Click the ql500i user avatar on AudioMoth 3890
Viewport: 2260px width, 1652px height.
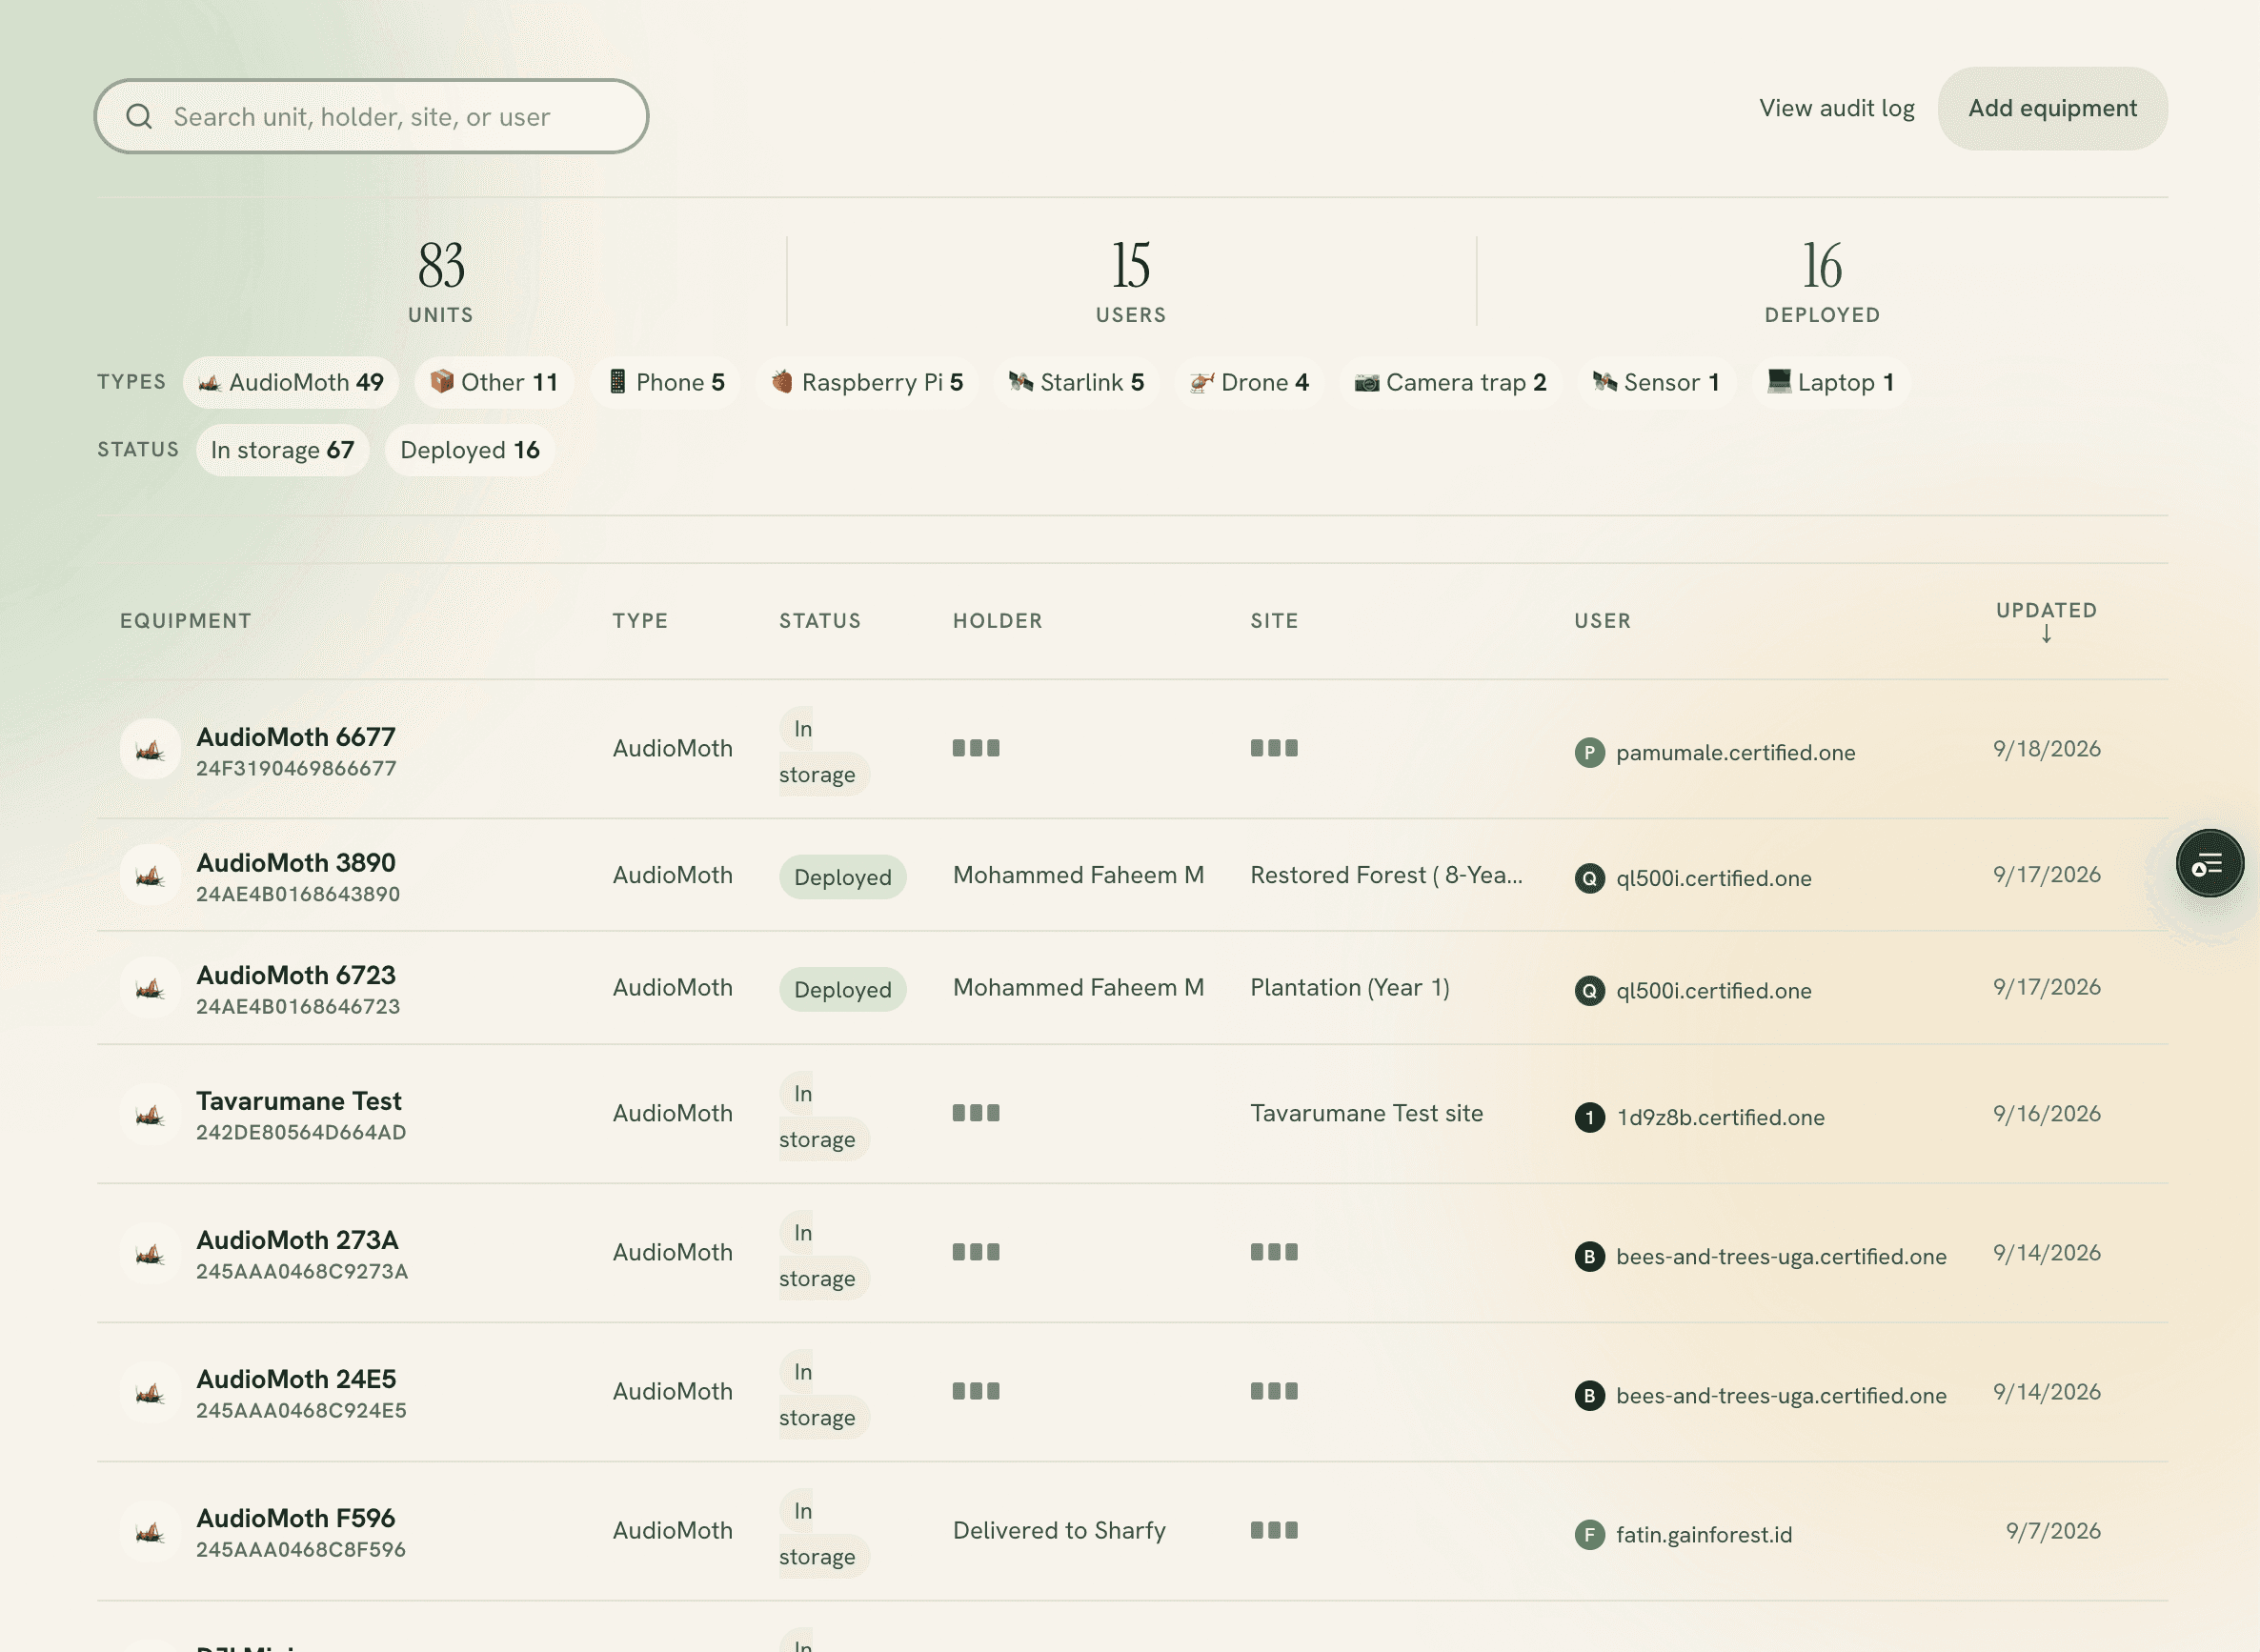(x=1589, y=878)
